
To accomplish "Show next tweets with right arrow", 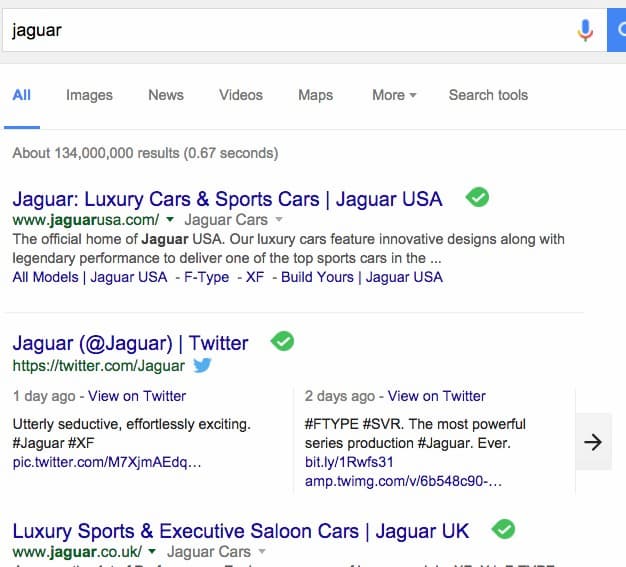I will pyautogui.click(x=593, y=442).
